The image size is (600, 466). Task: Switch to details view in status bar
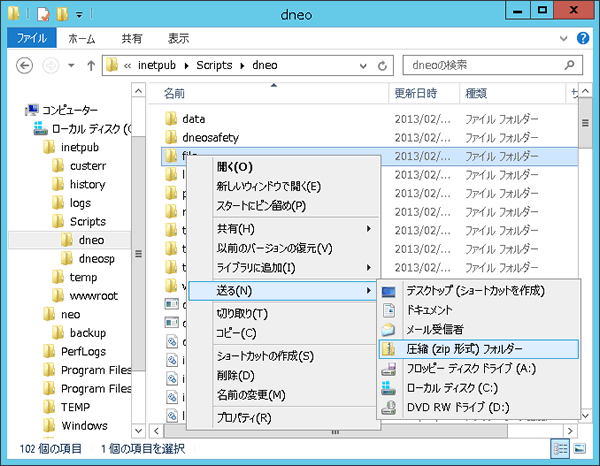tap(562, 449)
